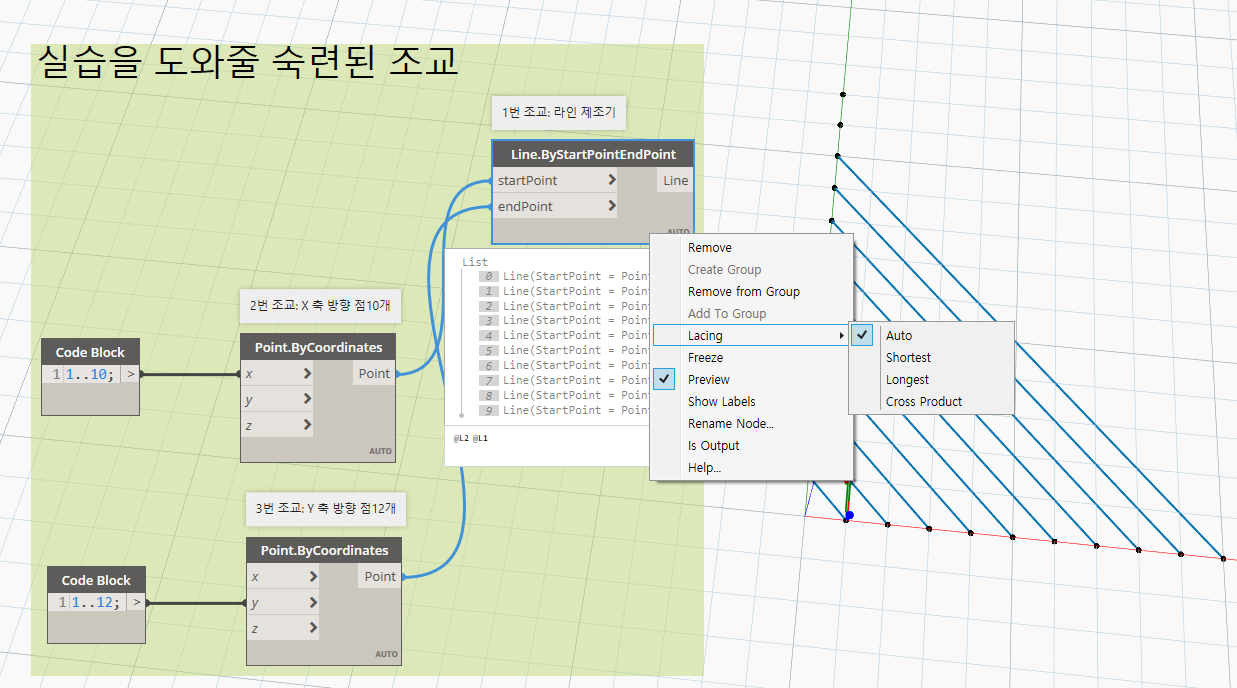
Task: Click the > output port of the 1..12 code block
Action: point(137,602)
